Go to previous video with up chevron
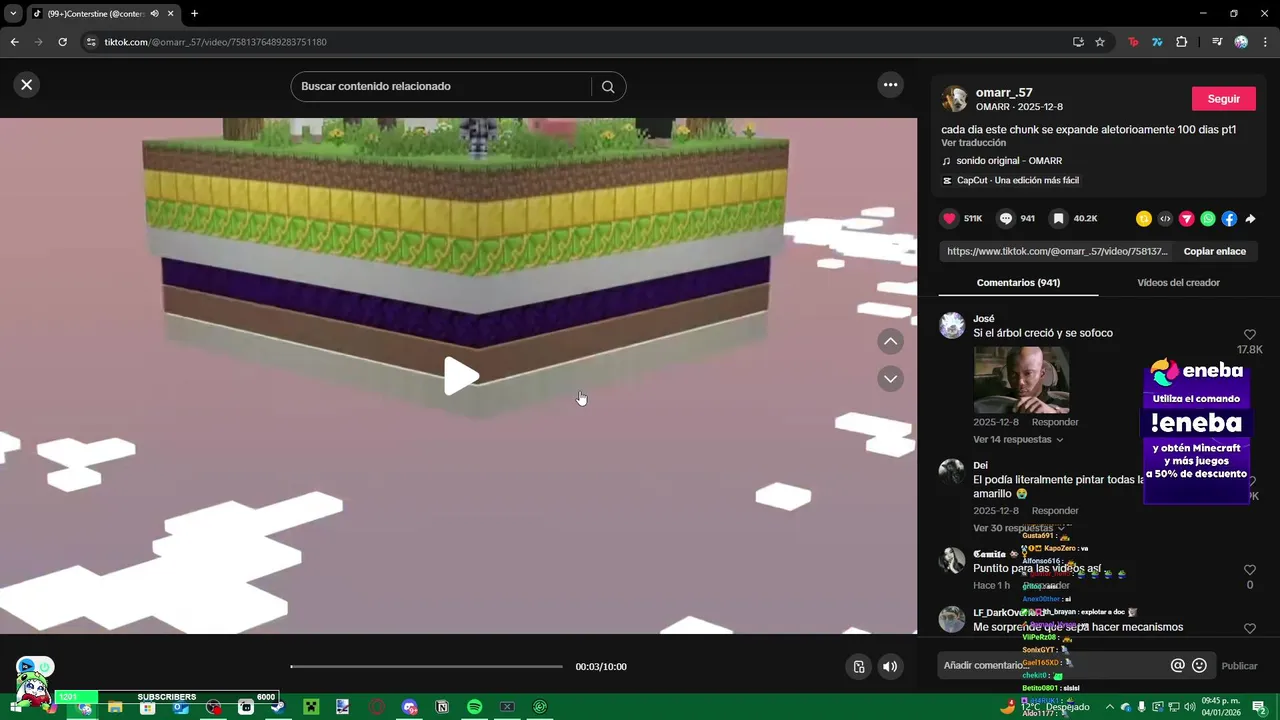This screenshot has width=1280, height=720. click(x=890, y=342)
